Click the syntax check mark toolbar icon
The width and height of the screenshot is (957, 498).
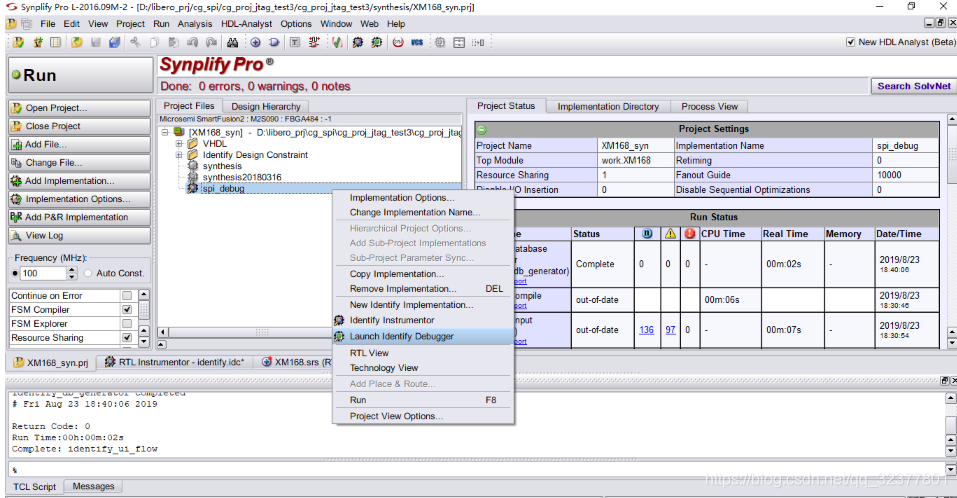click(x=337, y=42)
